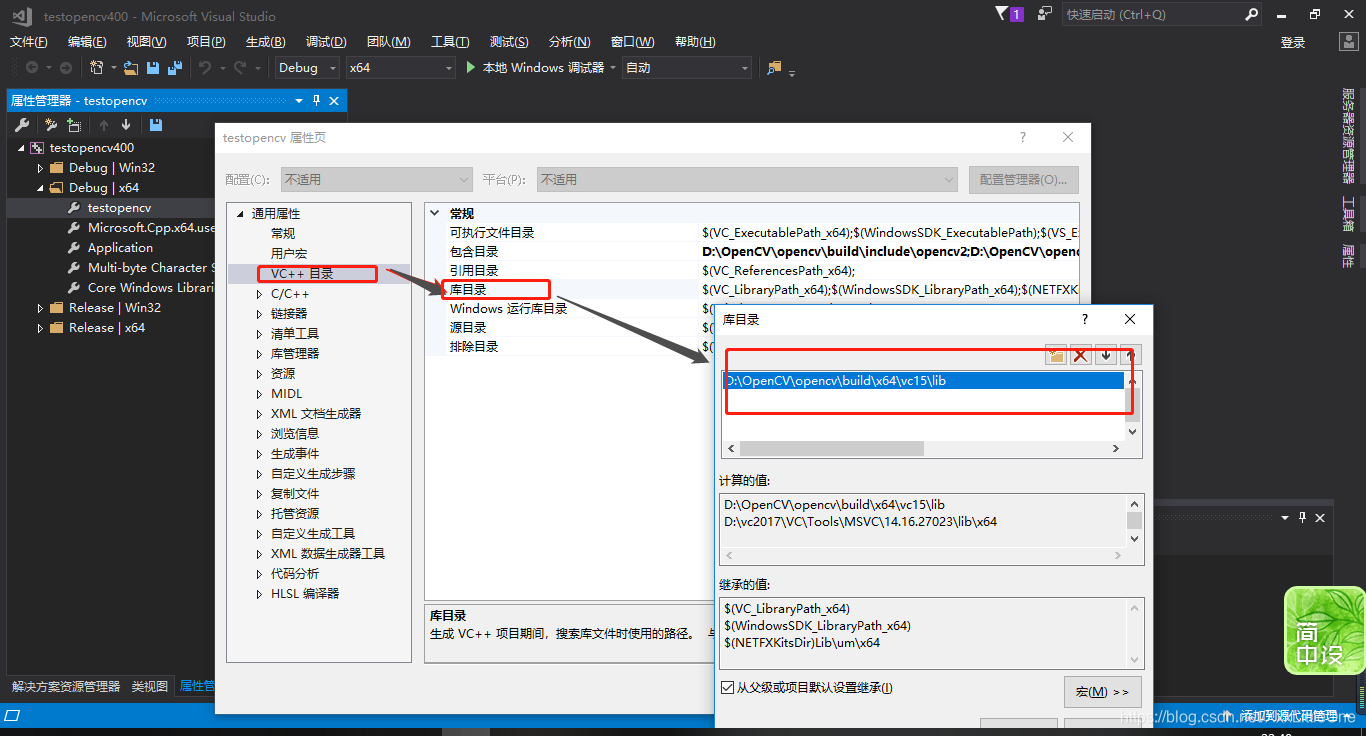Click the help question mark in 库目录 dialog

coord(1085,319)
